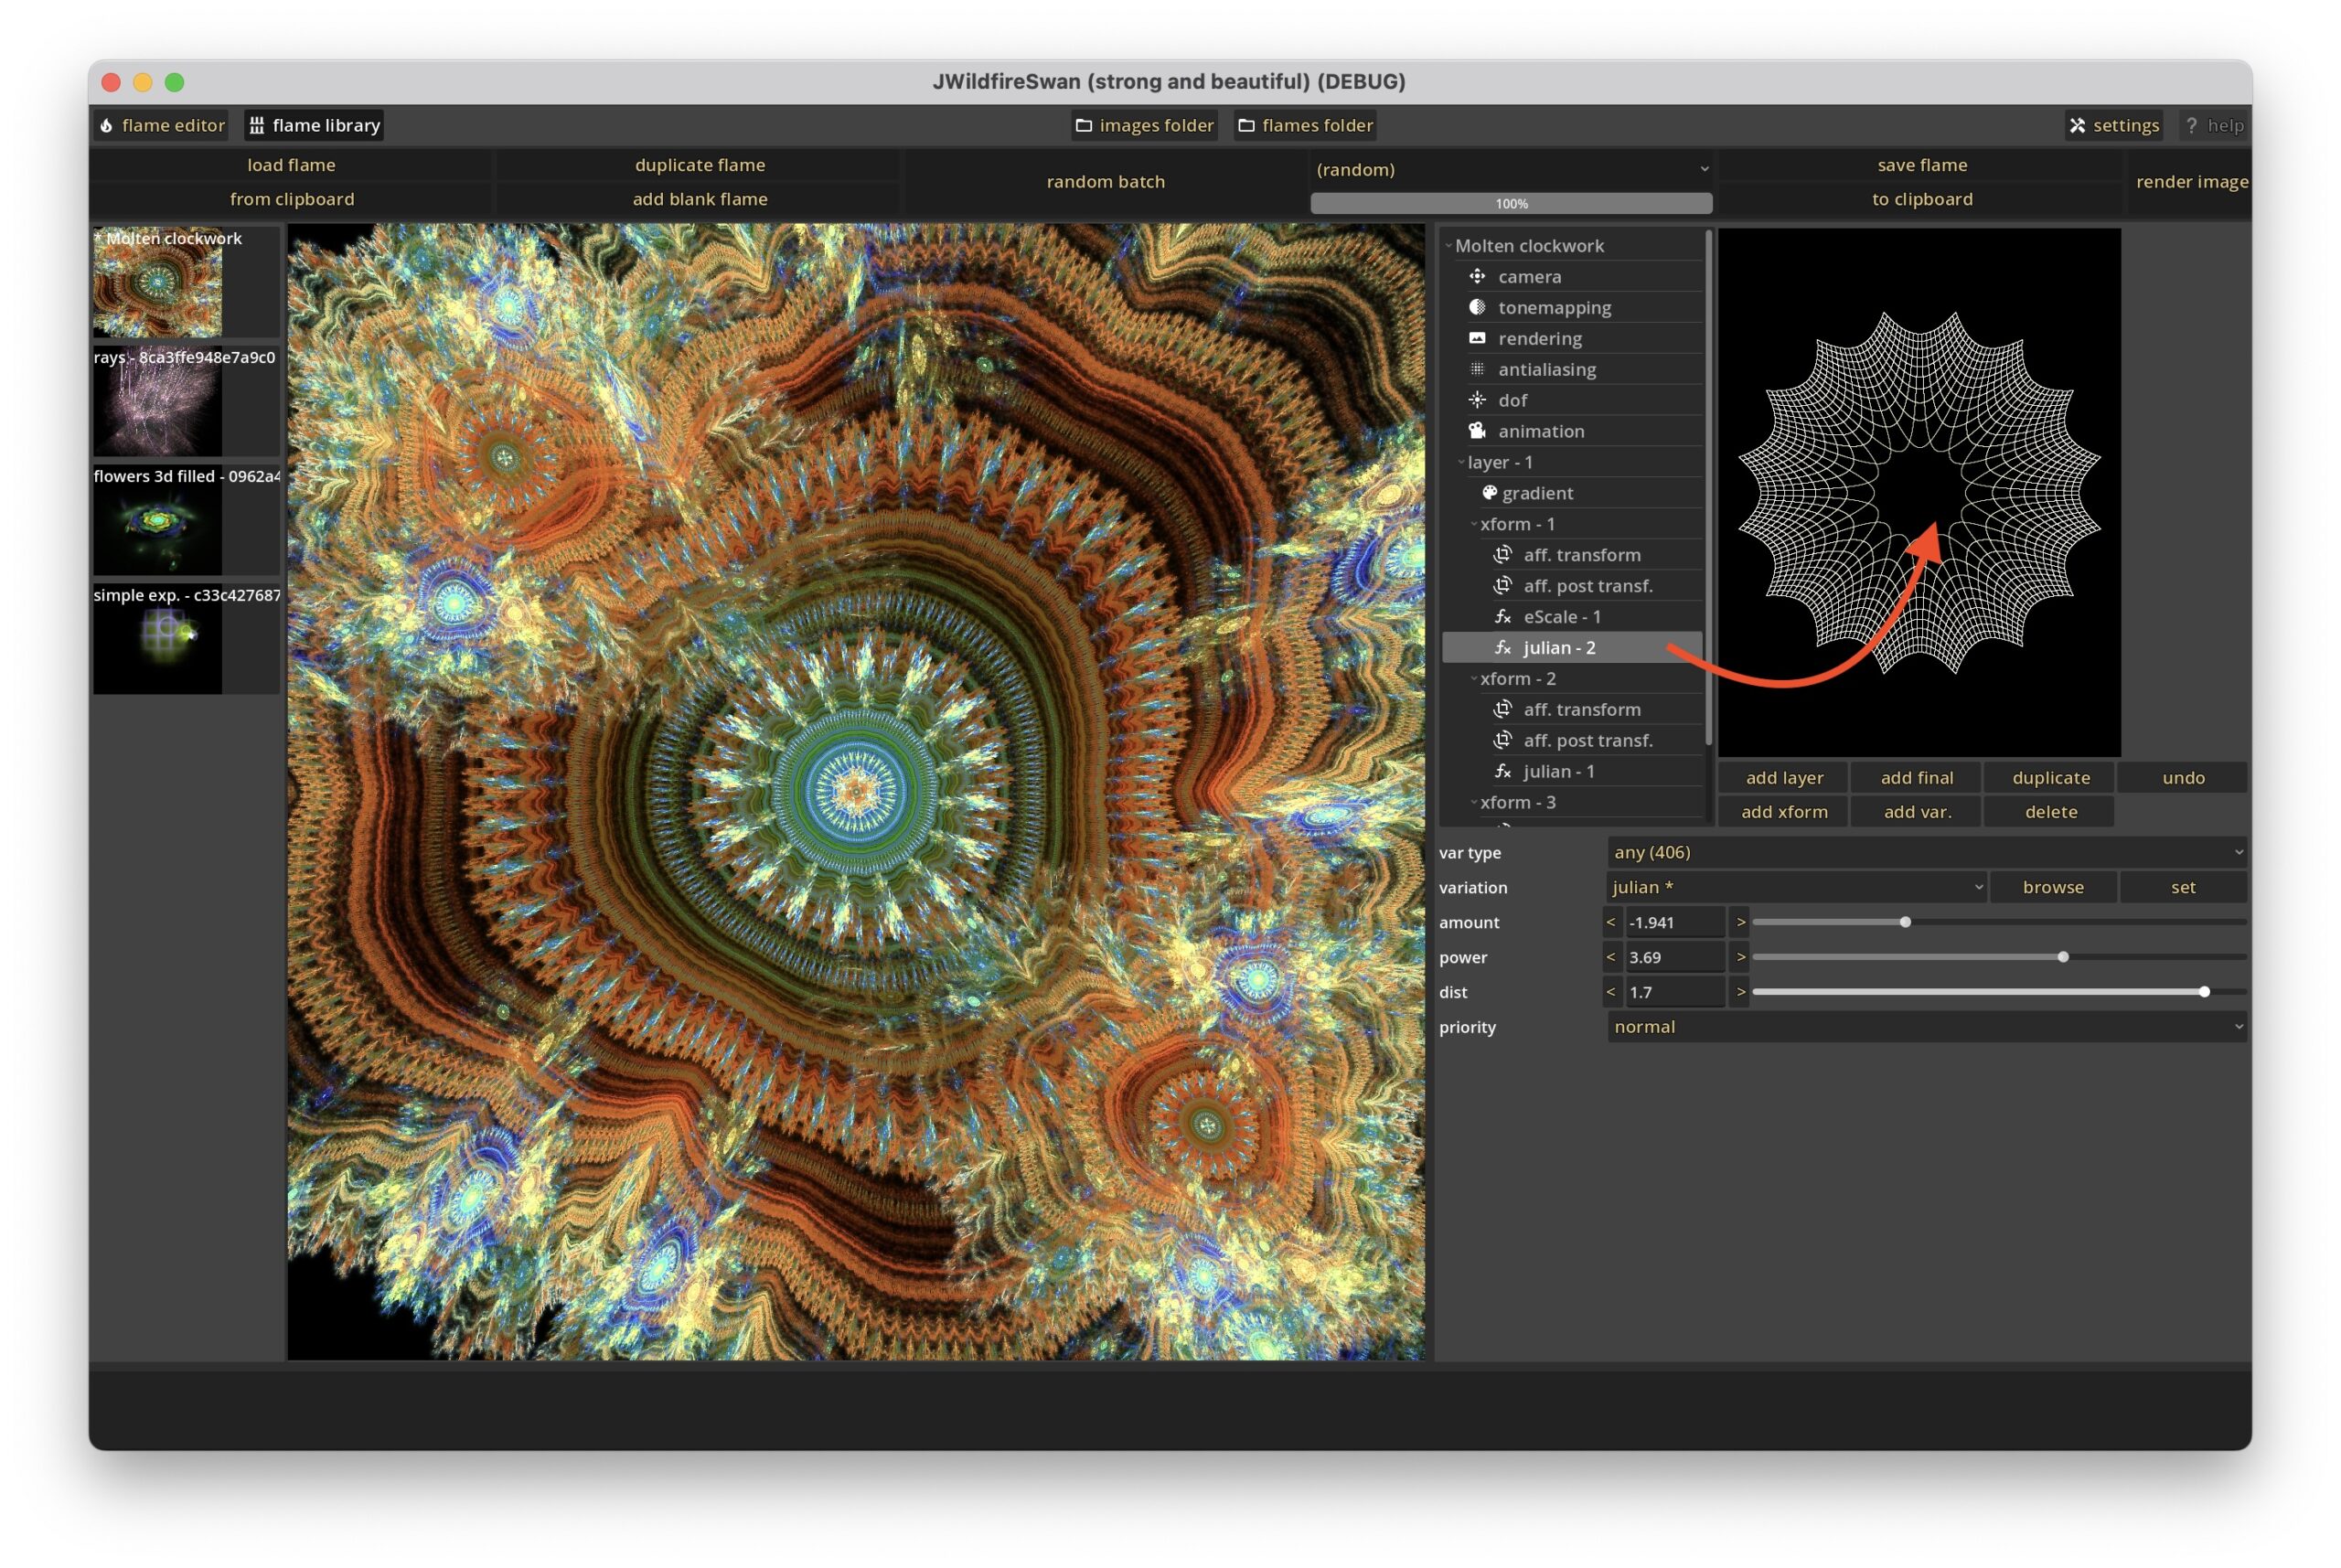Screen dimensions: 2341x1568
Task: Switch to the flame library tab
Action: tap(314, 125)
